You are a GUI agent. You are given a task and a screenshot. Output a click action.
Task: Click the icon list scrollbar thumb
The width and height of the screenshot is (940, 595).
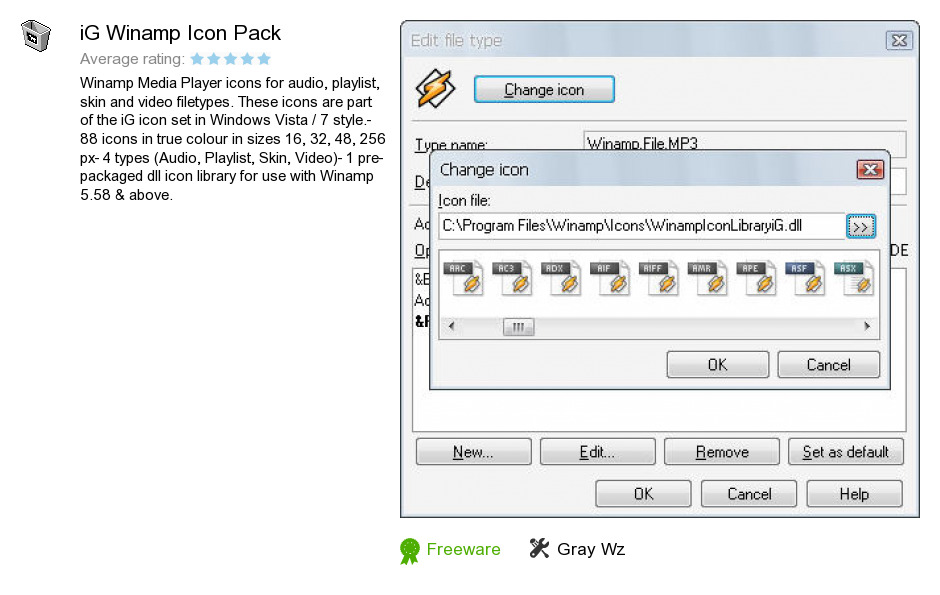(x=519, y=327)
